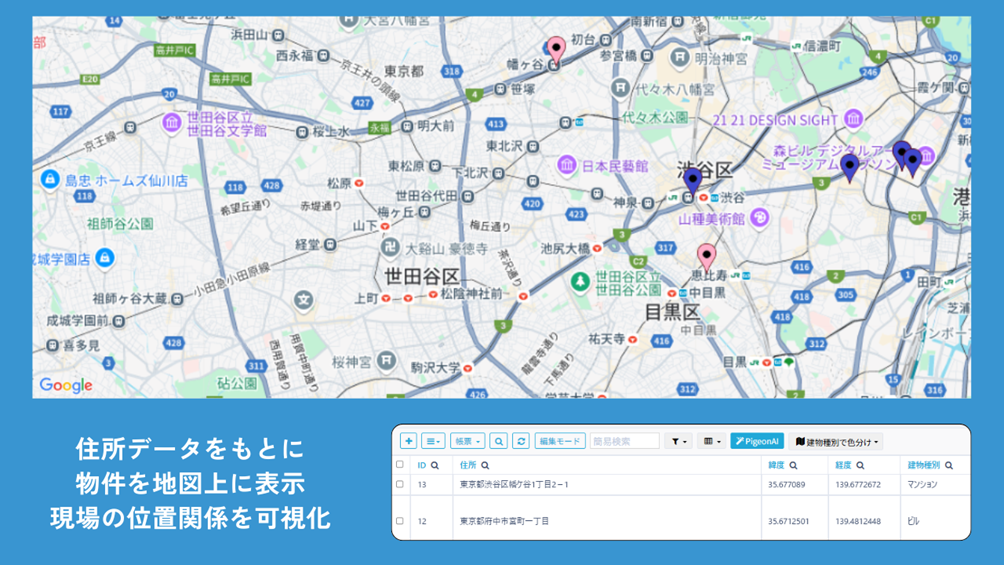Click the 成城学園店 shopping bag marker
1004x565 pixels.
pyautogui.click(x=104, y=258)
